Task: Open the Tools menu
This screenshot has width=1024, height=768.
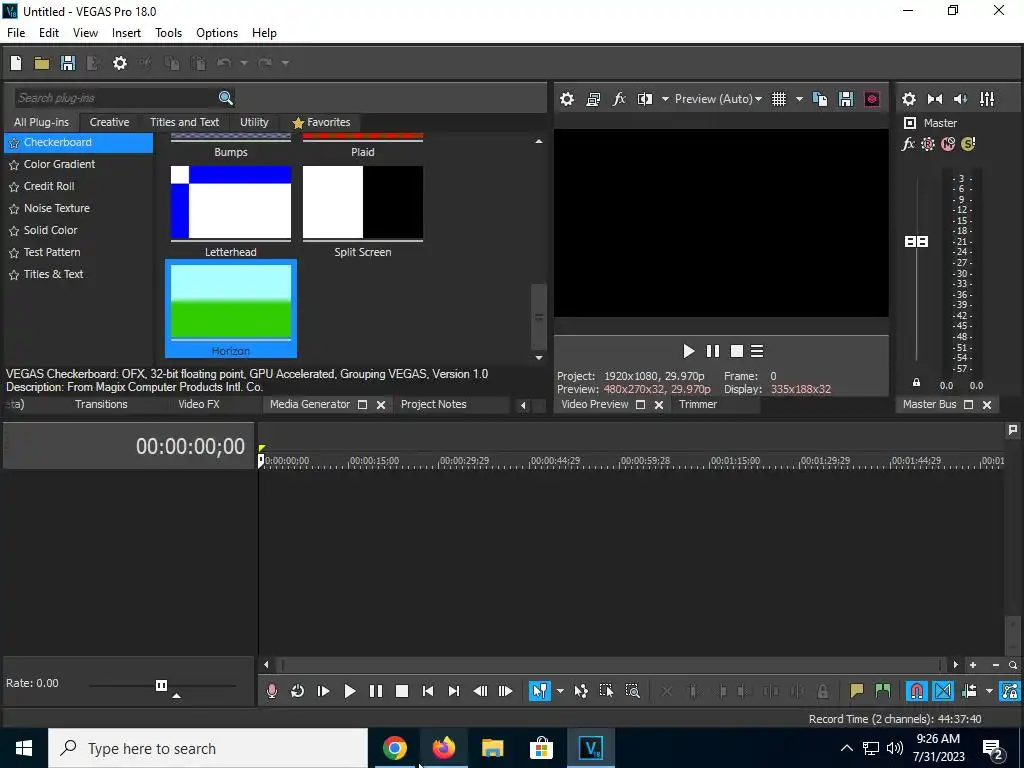Action: 168,33
